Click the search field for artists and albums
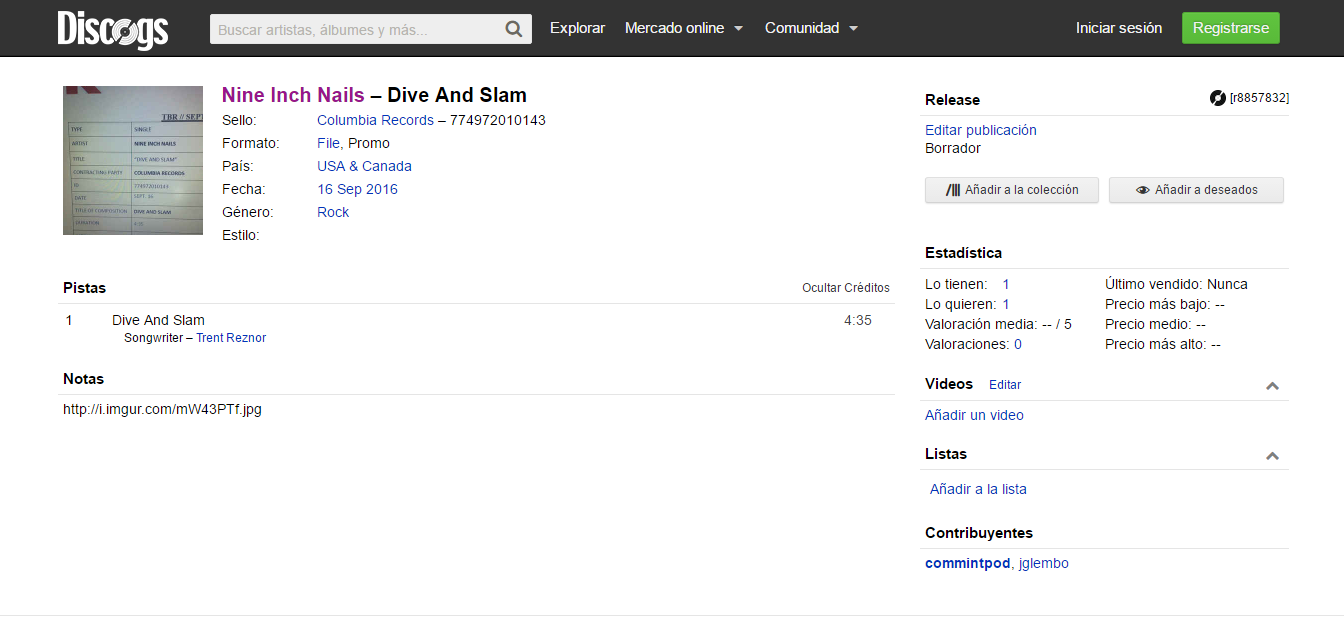This screenshot has height=623, width=1344. 371,29
